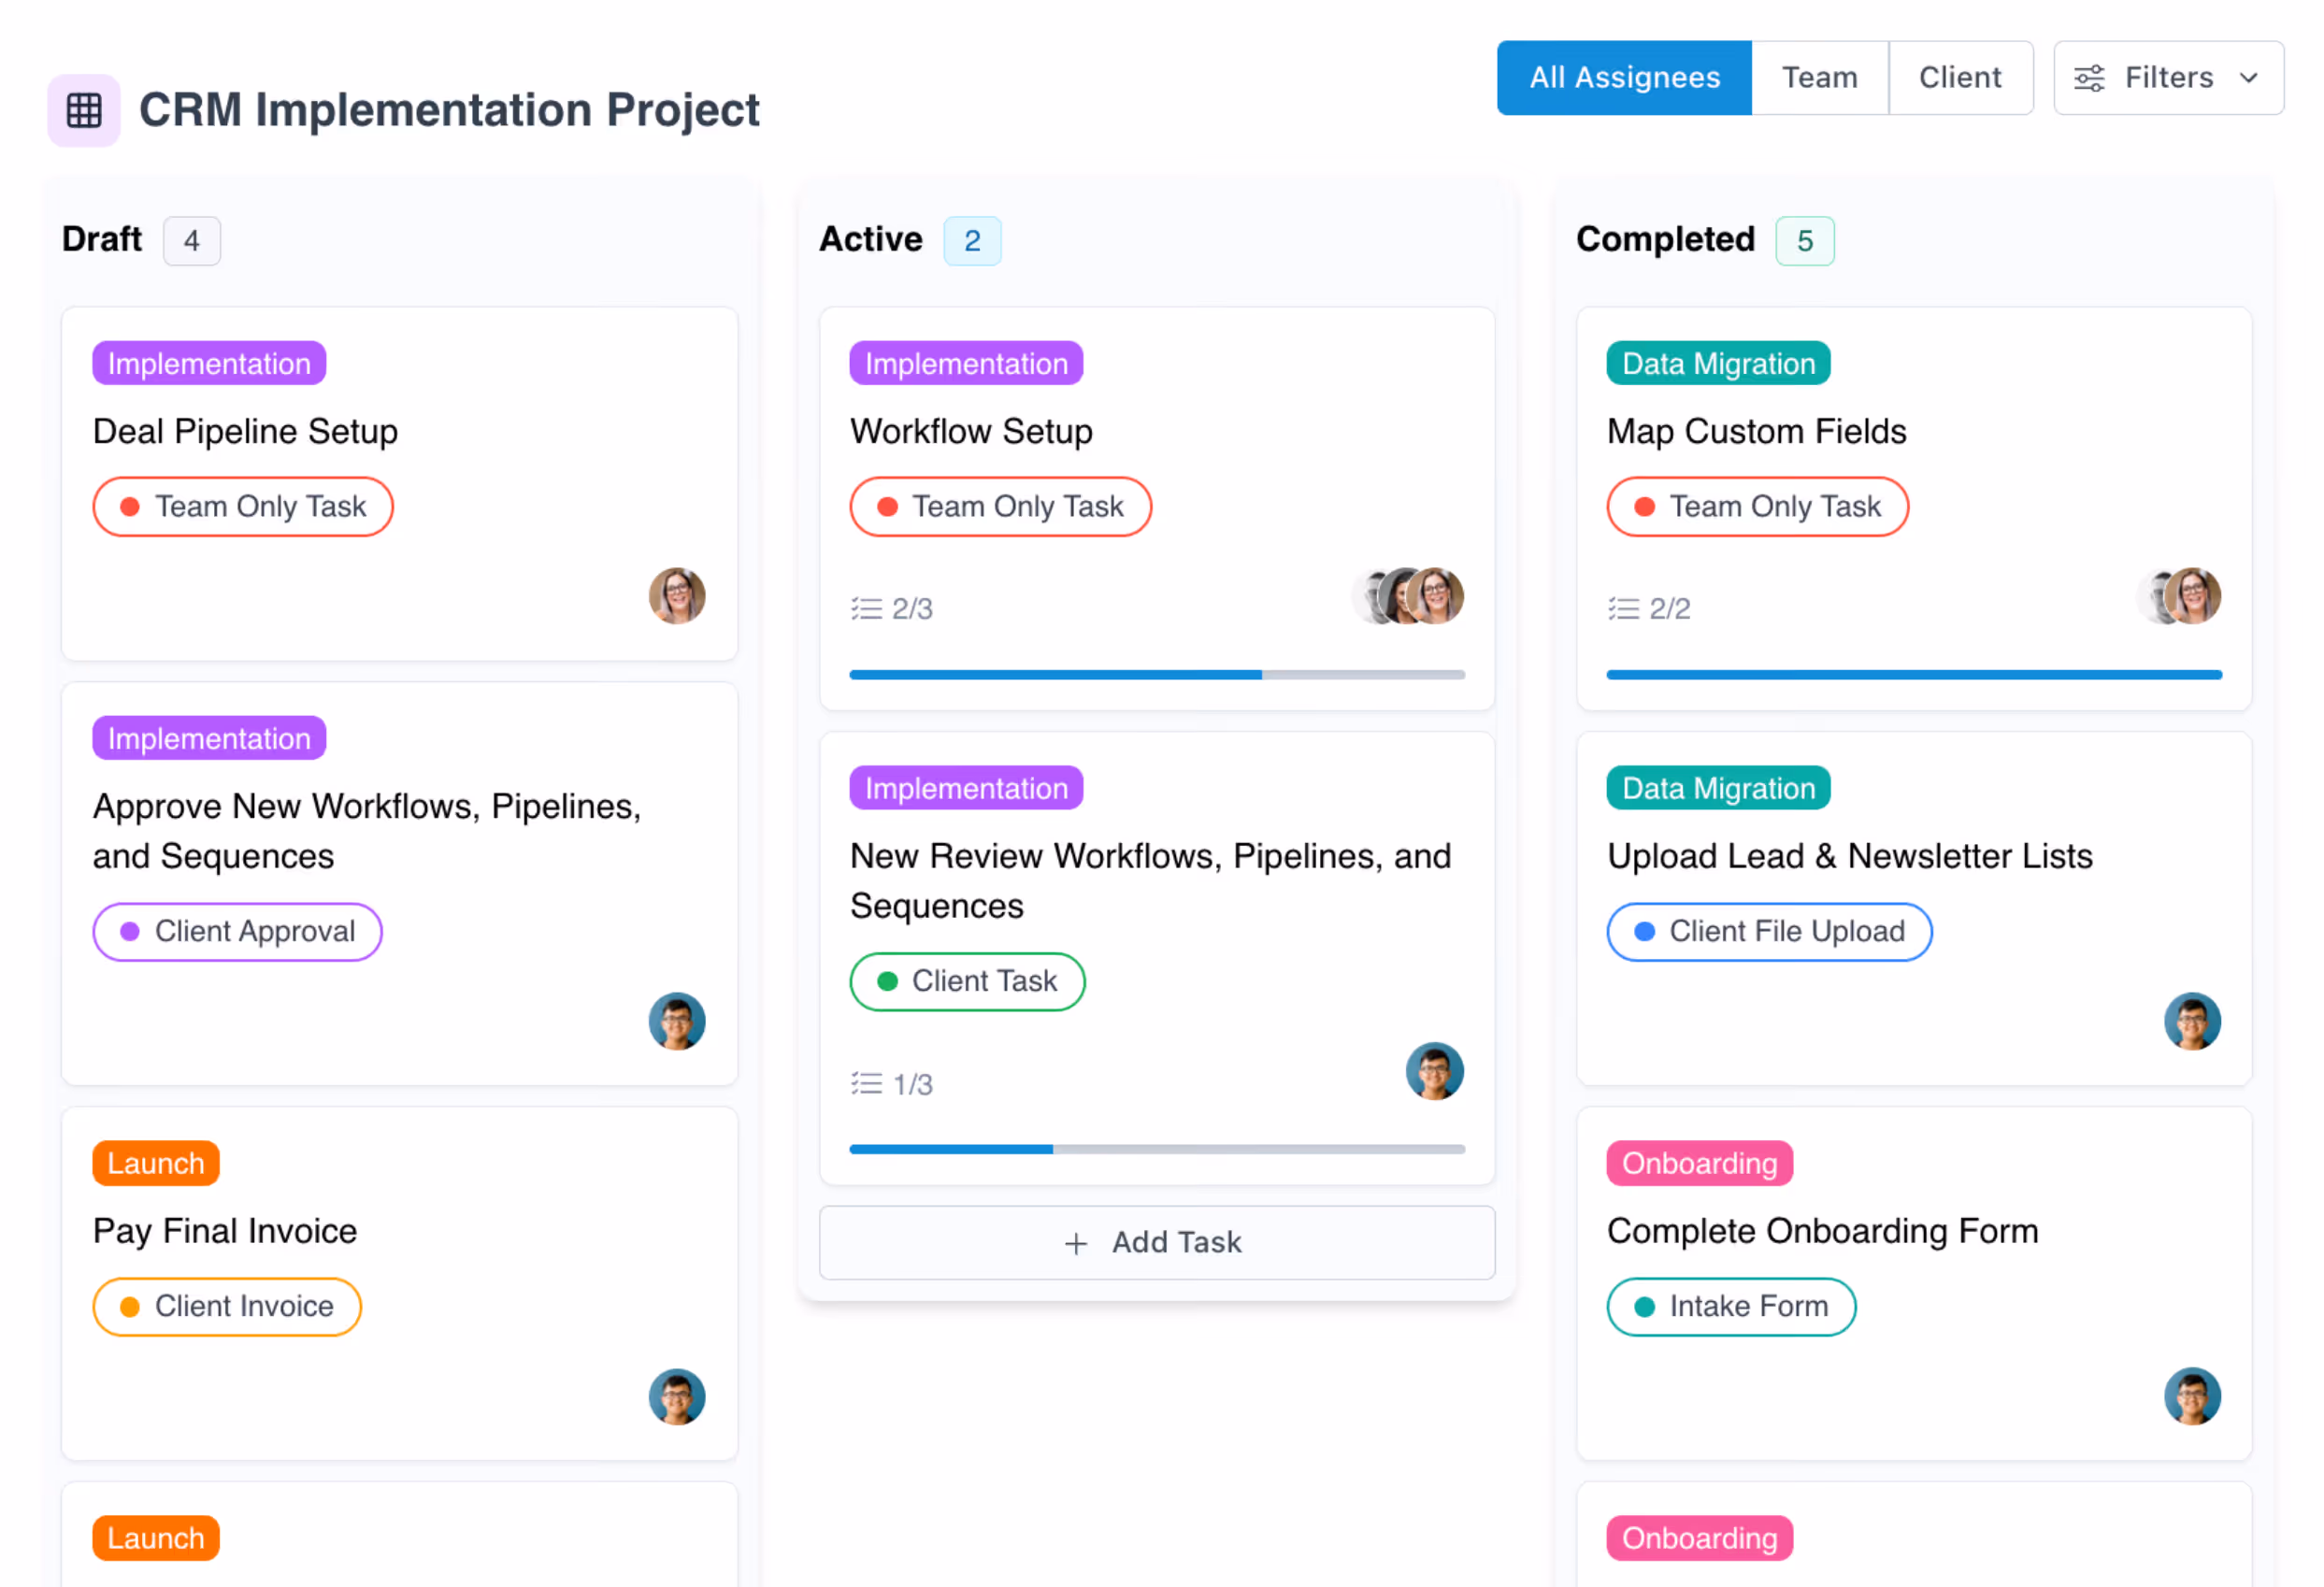Expand the Filters dropdown chevron
Viewport: 2324px width, 1587px height.
[2249, 78]
